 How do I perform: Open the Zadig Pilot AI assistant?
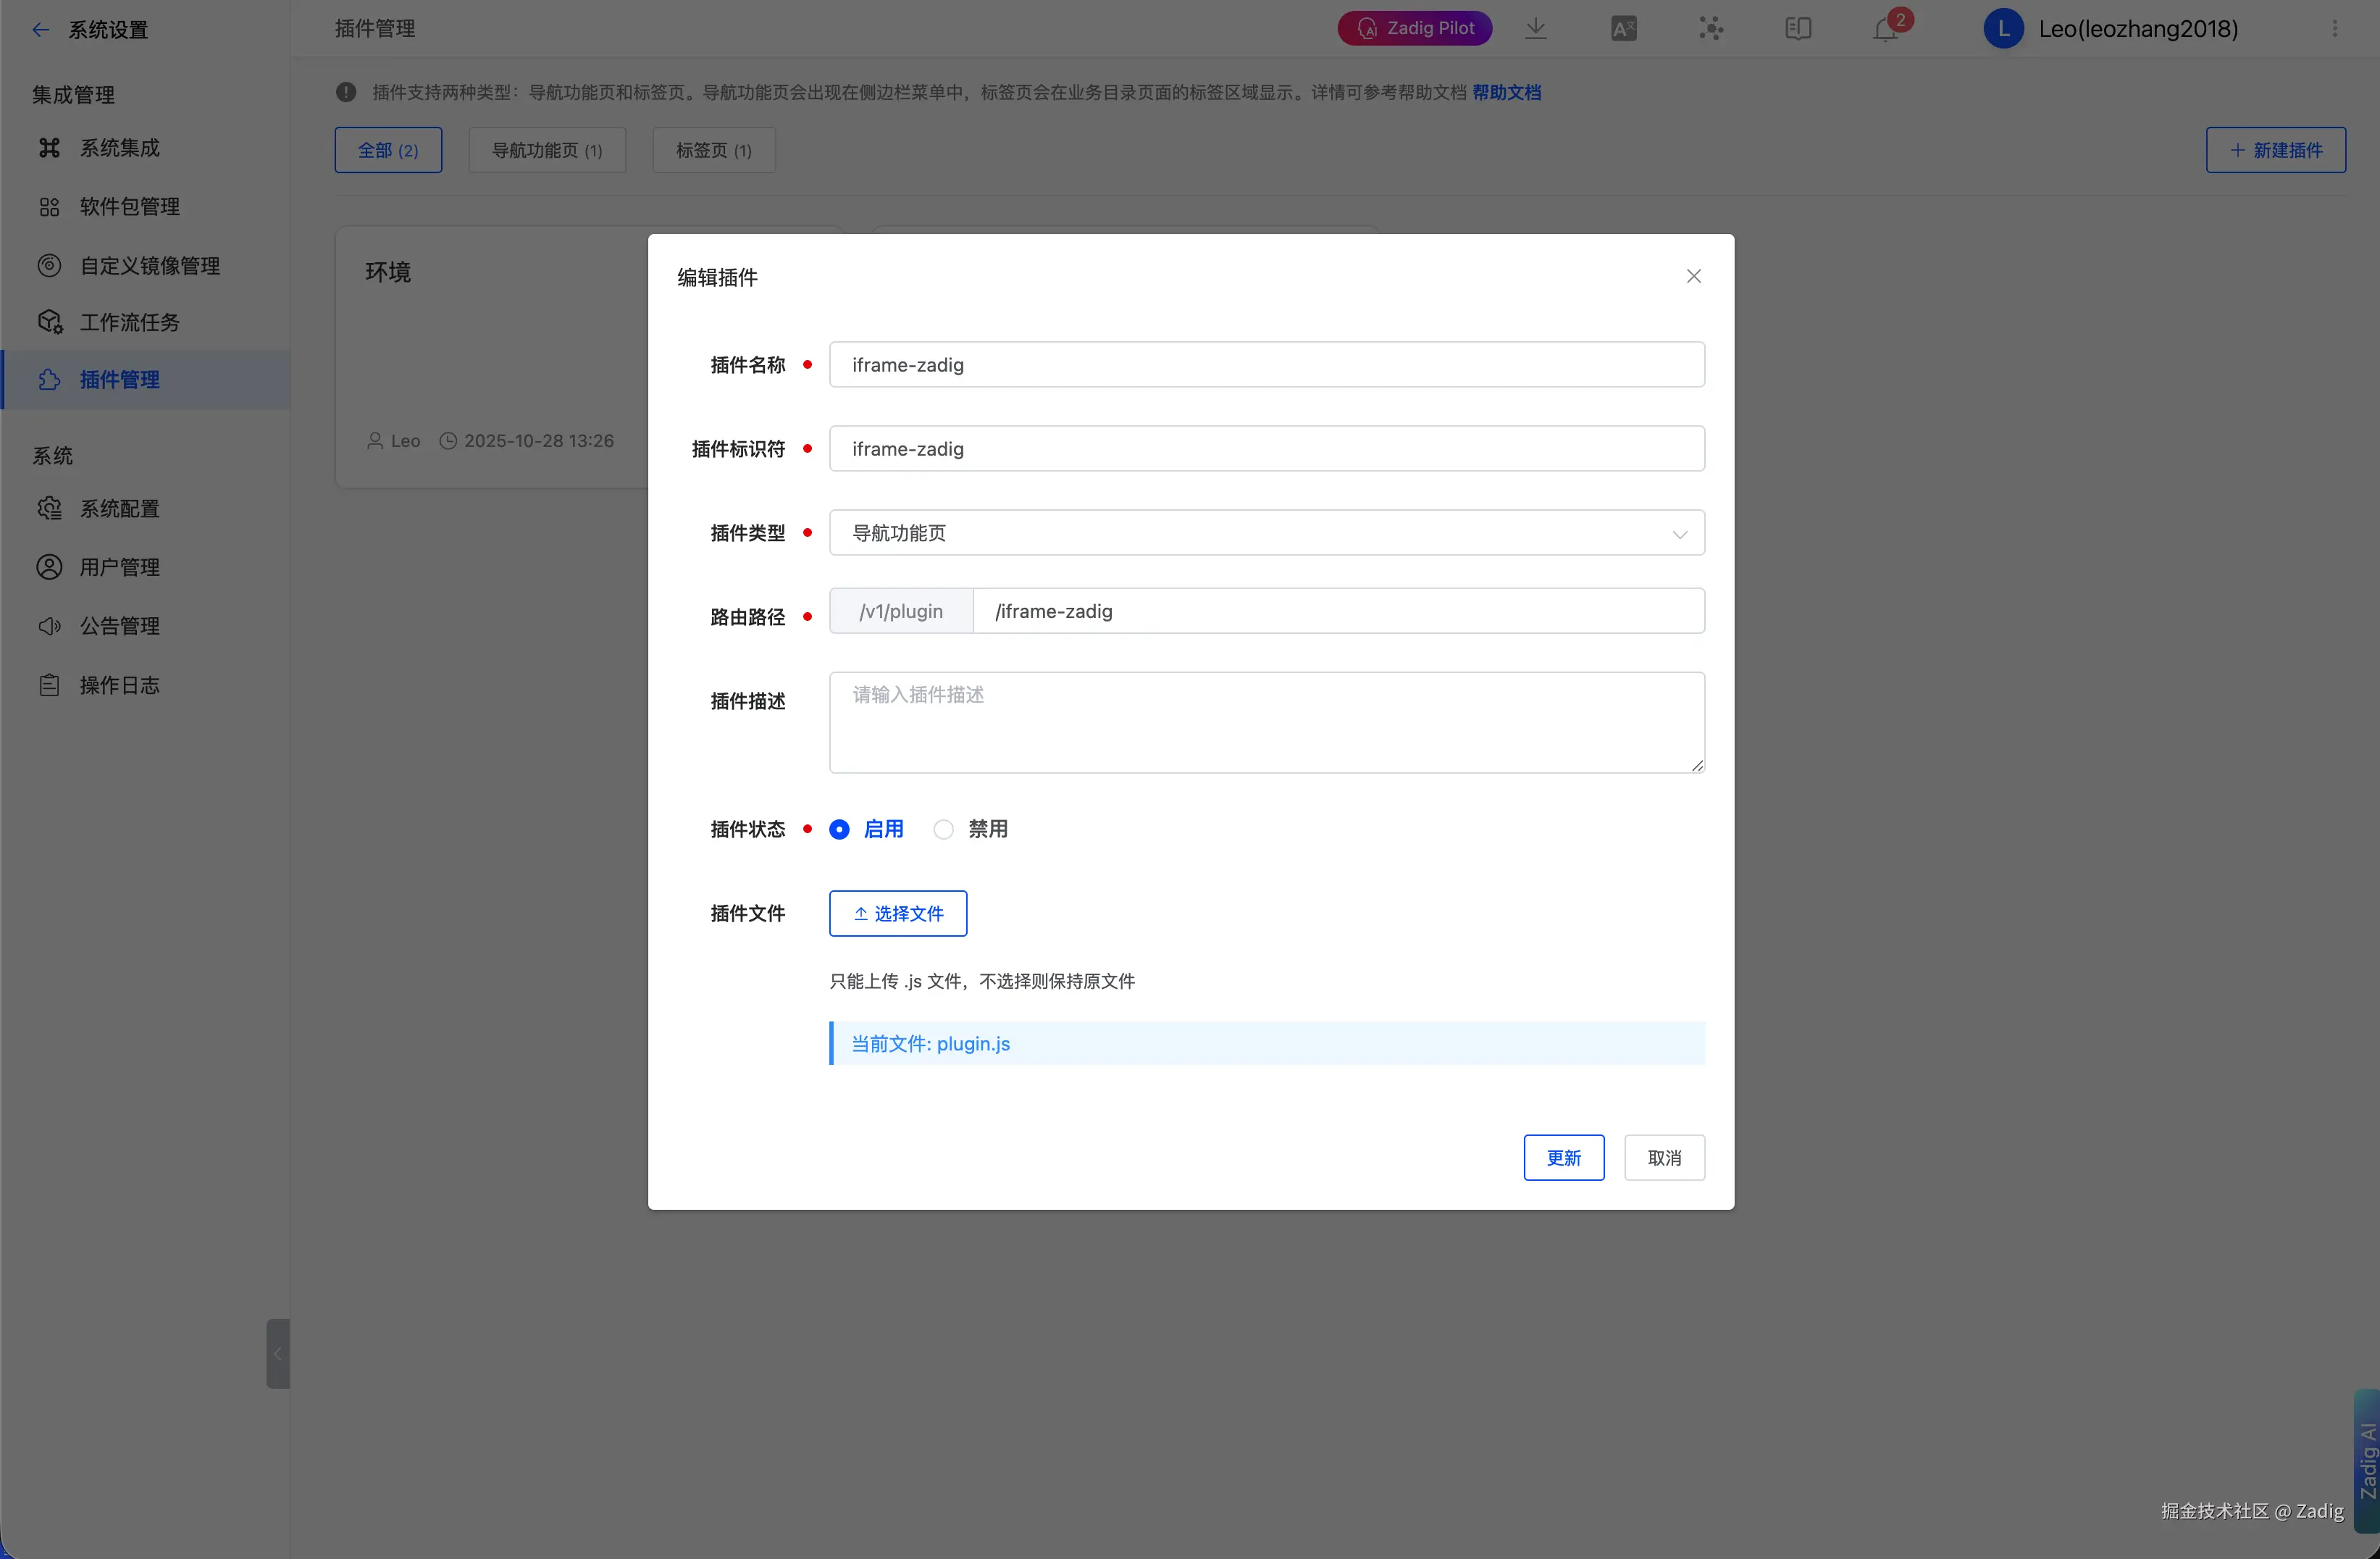pyautogui.click(x=1414, y=29)
